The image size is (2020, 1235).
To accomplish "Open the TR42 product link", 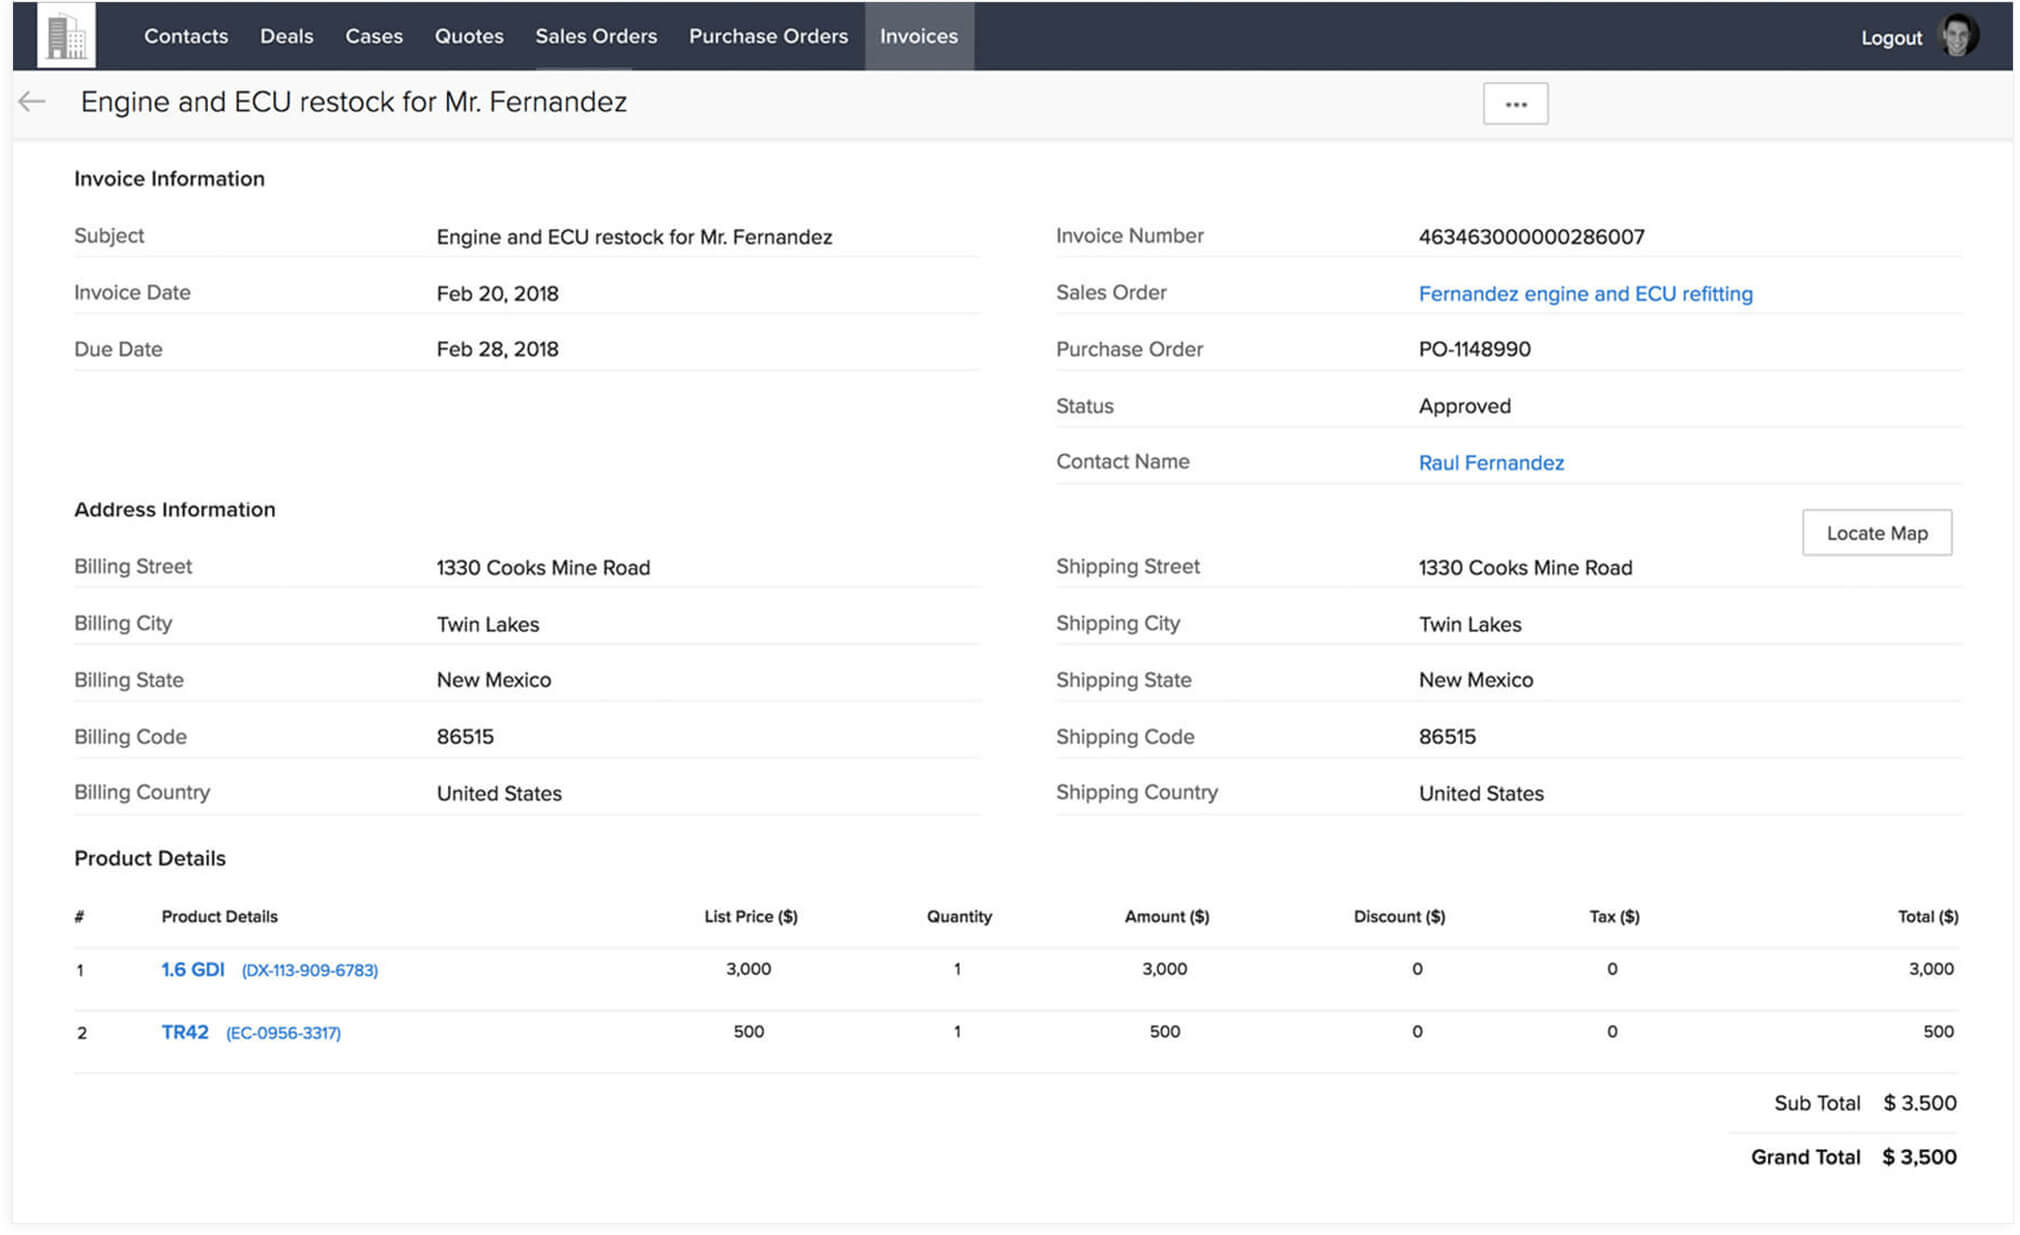I will tap(185, 1032).
